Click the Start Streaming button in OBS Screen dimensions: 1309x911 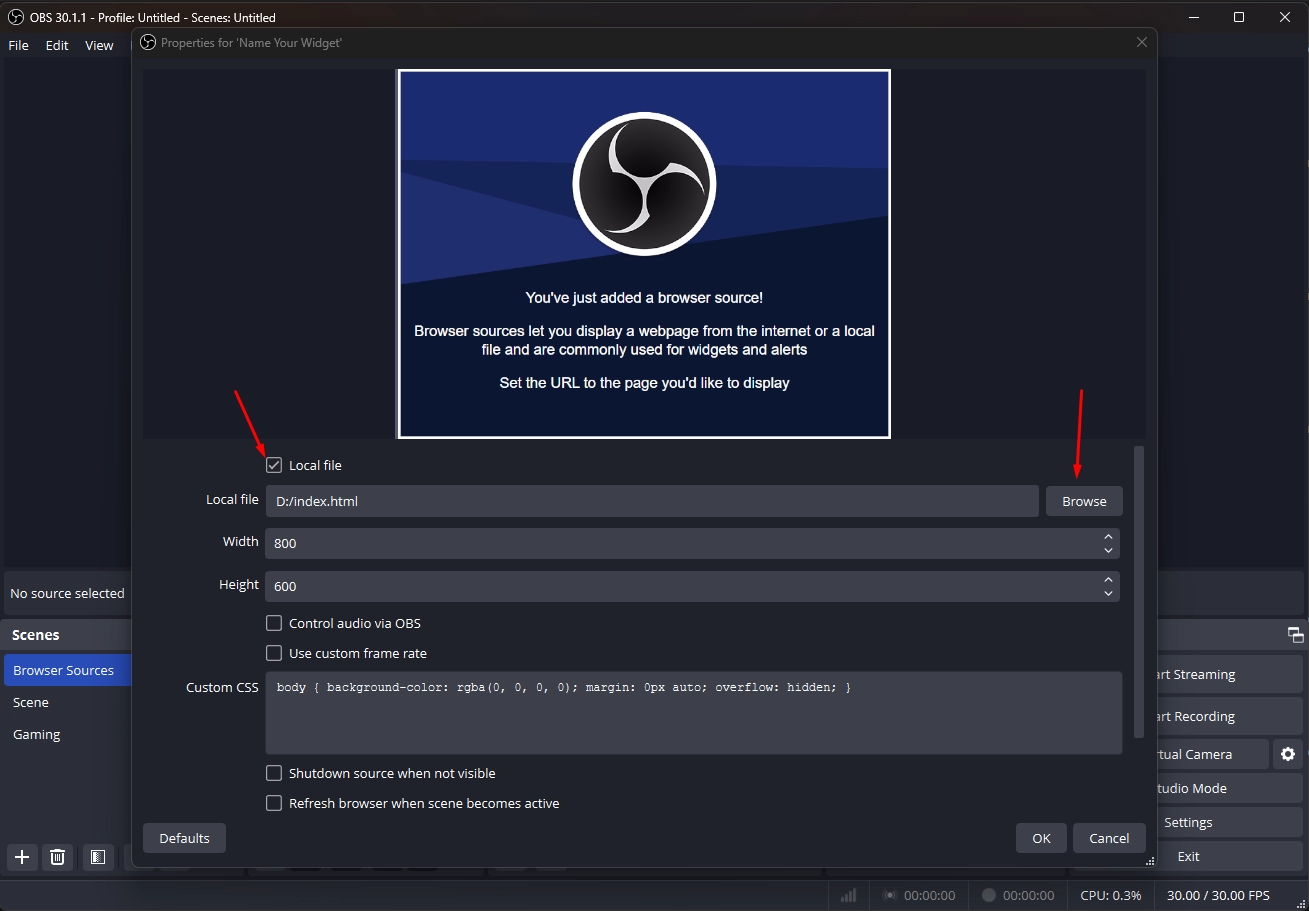1230,674
